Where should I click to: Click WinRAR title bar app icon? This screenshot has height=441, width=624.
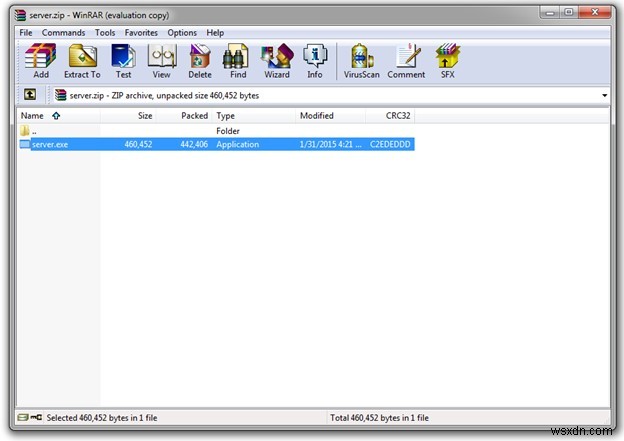(x=21, y=15)
